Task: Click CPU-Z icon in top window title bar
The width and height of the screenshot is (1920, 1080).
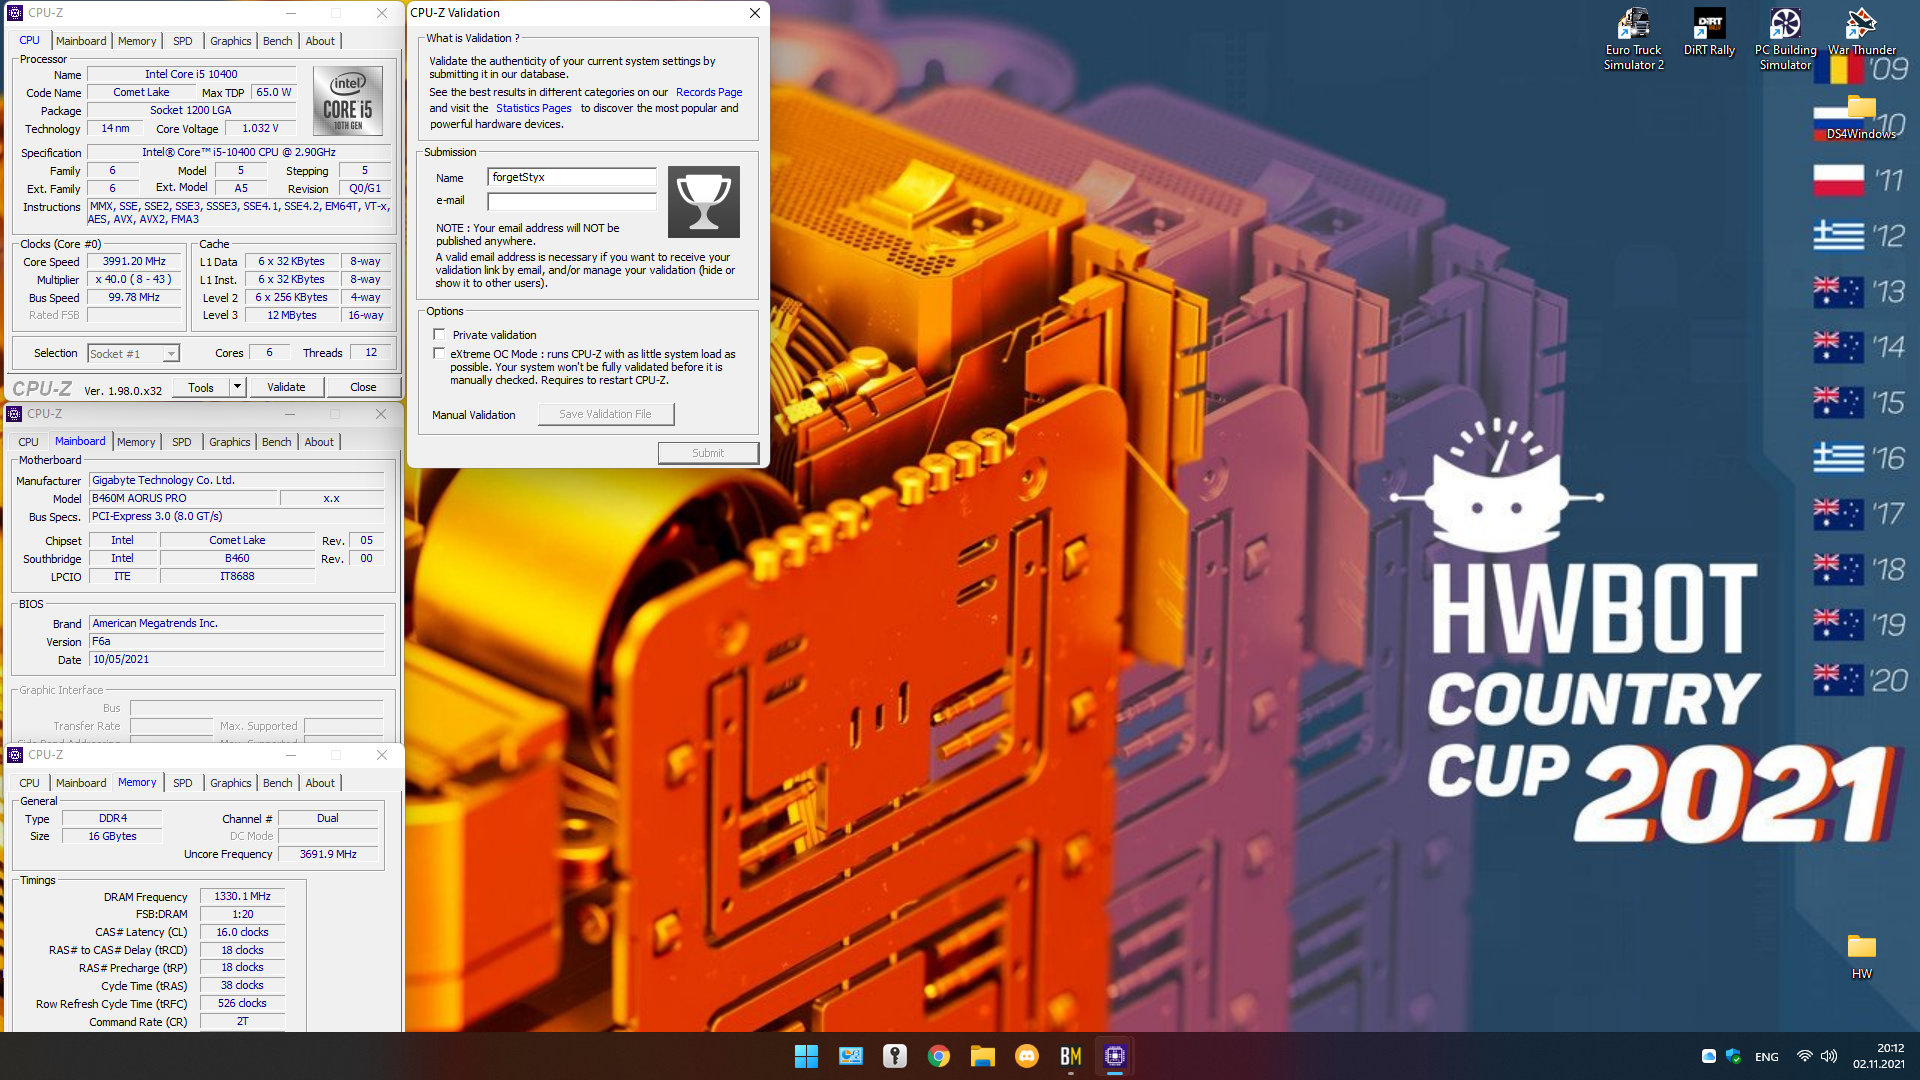Action: [x=15, y=13]
